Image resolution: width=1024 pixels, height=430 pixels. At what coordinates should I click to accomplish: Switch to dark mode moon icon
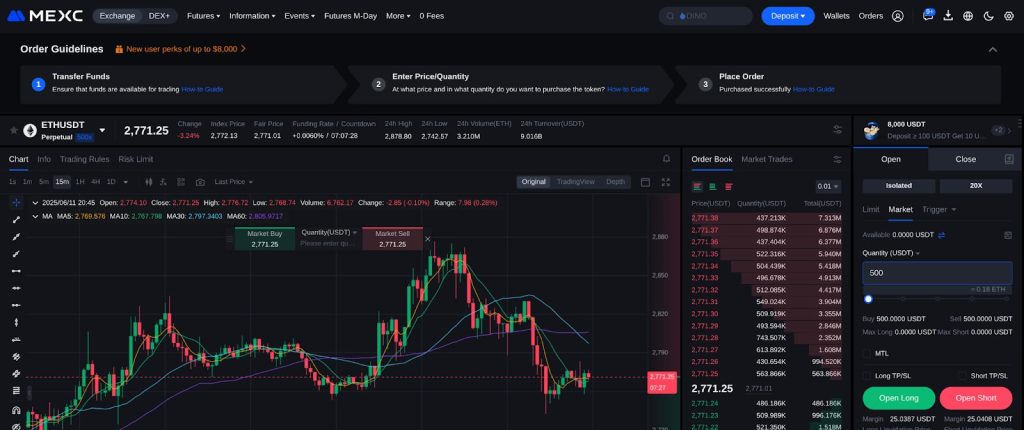(x=989, y=16)
